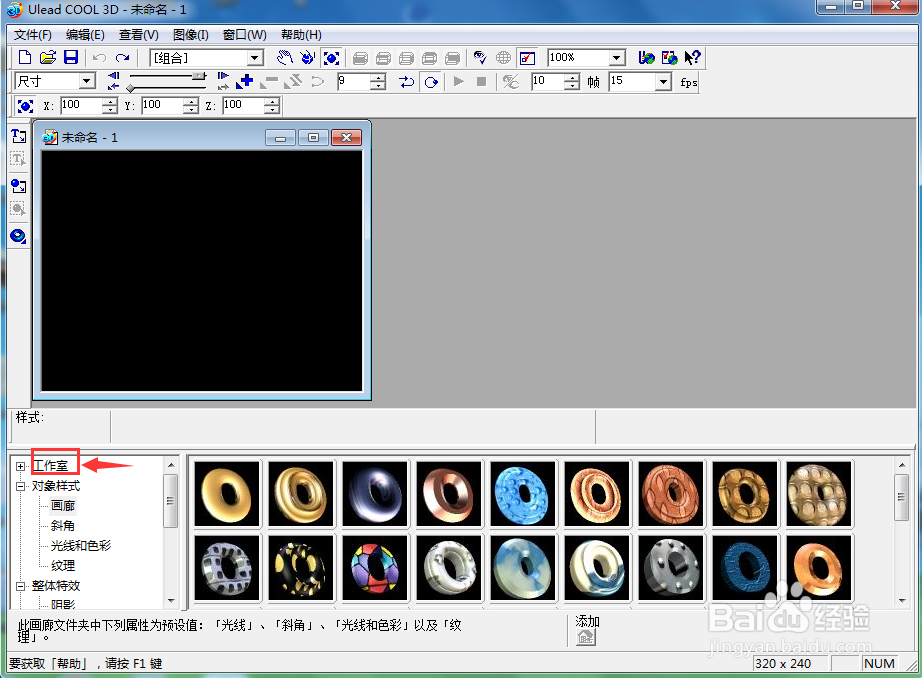The height and width of the screenshot is (678, 922).
Task: Click the timeline frame slider thumb
Action: coord(199,76)
